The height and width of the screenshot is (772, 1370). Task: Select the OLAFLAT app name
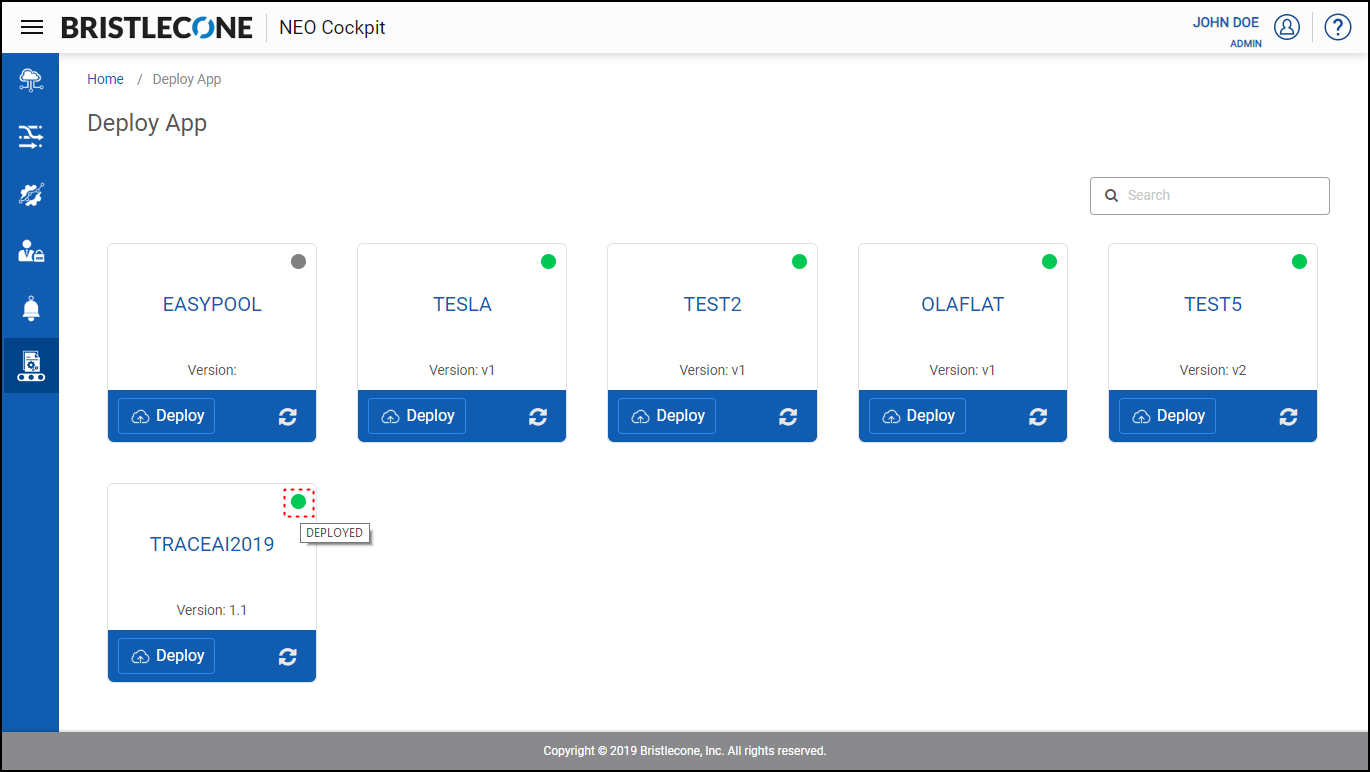[963, 305]
